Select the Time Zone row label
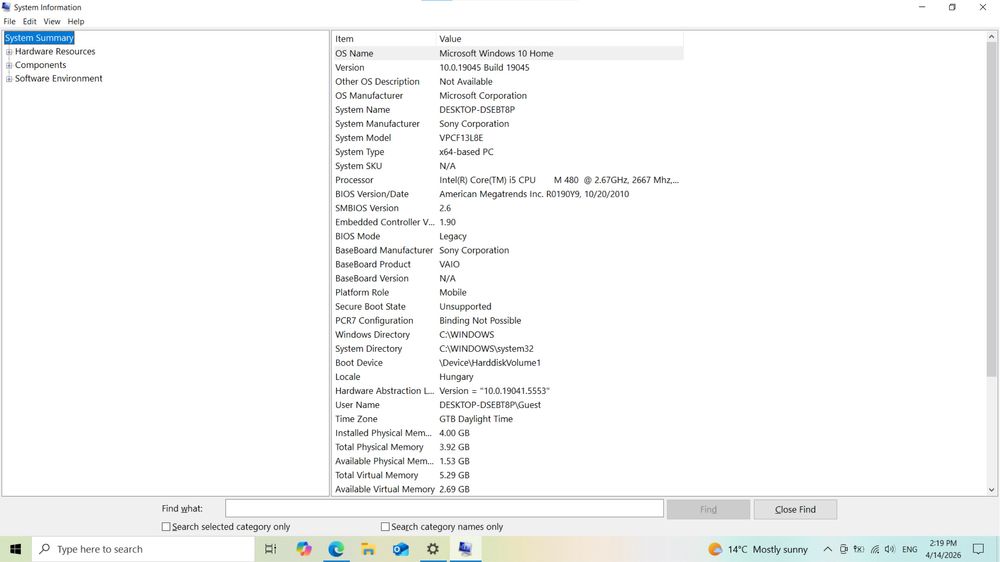Screen dimensions: 1000x562 click(356, 418)
